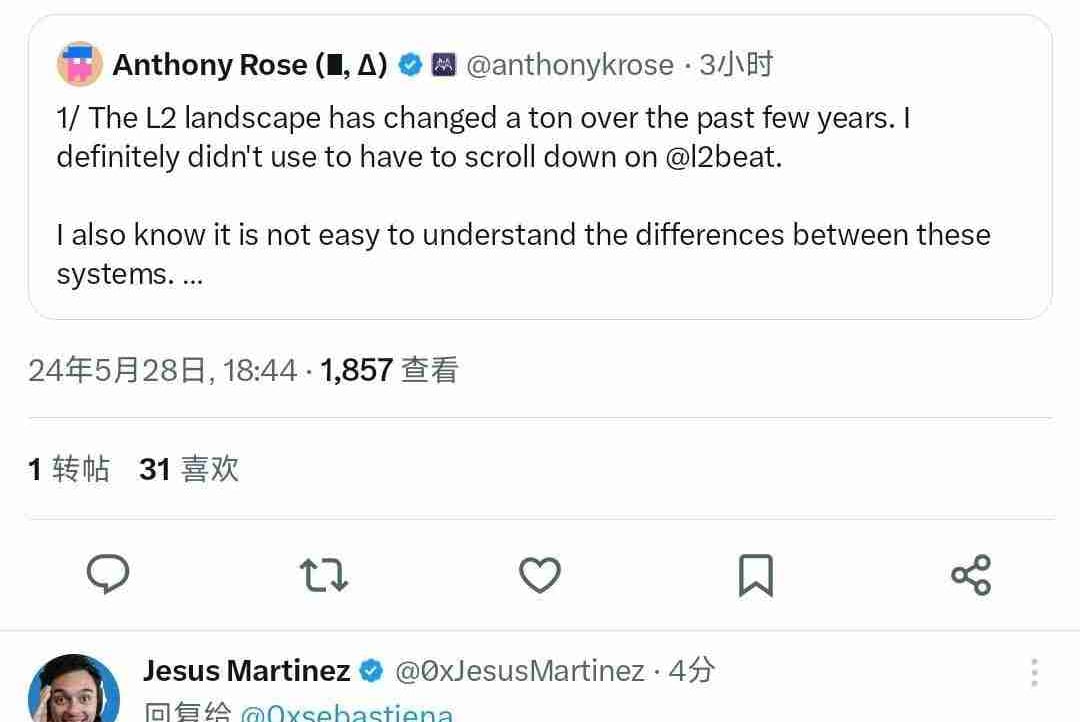Open more options on Jesus Martinez's reply
The width and height of the screenshot is (1080, 722).
(x=1034, y=672)
